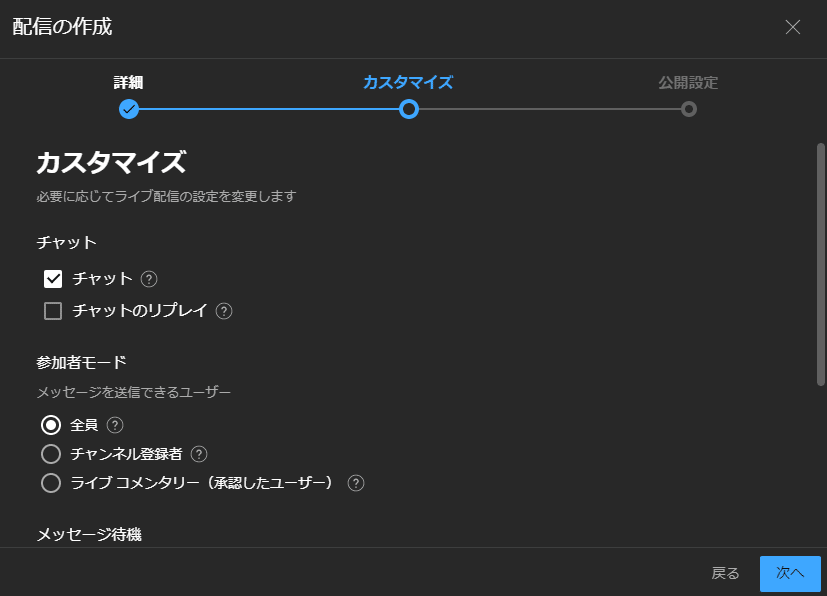This screenshot has height=596, width=827.
Task: Close the 配信の作成 dialog
Action: coord(793,27)
